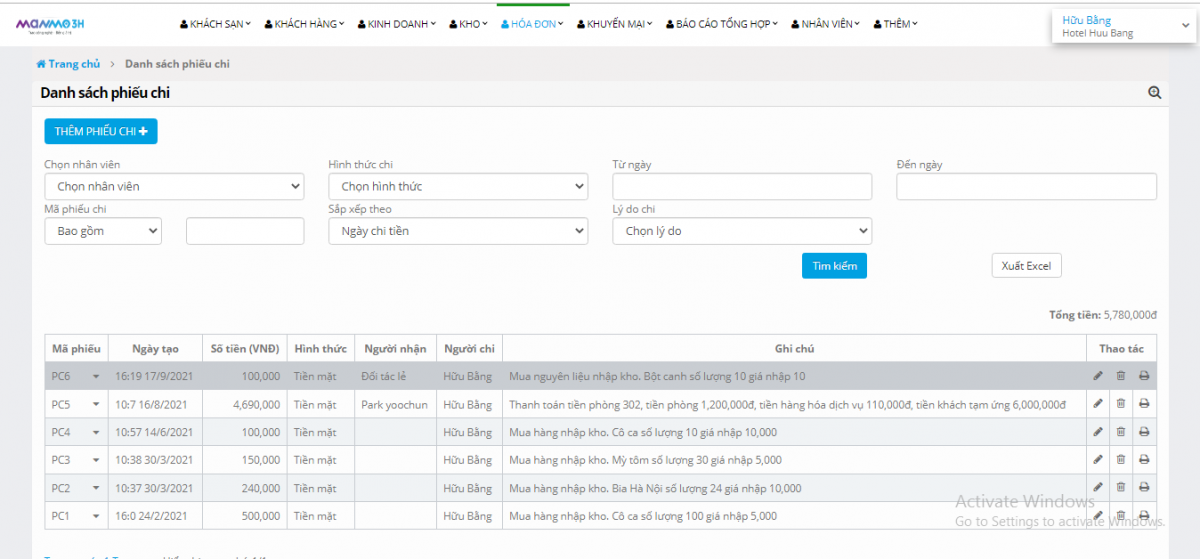Image resolution: width=1200 pixels, height=559 pixels.
Task: Open the Chọn hình thức dropdown
Action: [x=458, y=187]
